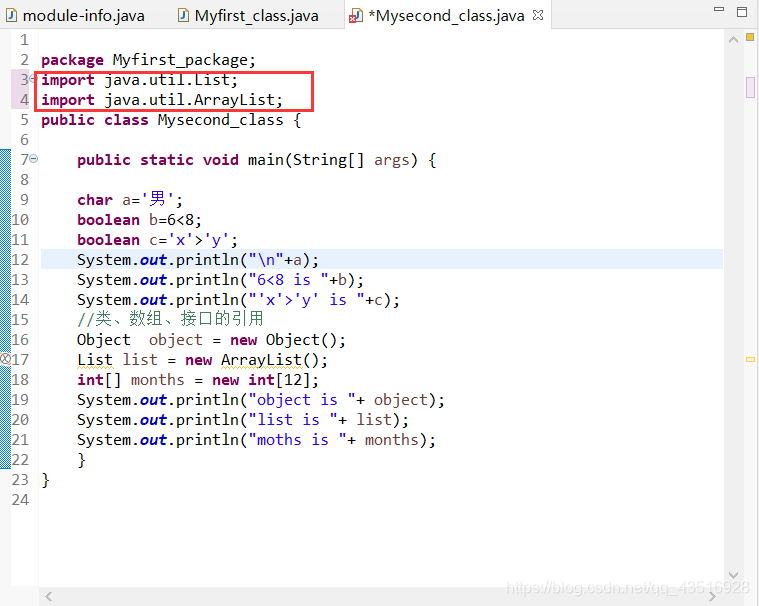This screenshot has width=759, height=606.
Task: Click line number 1 in the gutter
Action: click(24, 40)
